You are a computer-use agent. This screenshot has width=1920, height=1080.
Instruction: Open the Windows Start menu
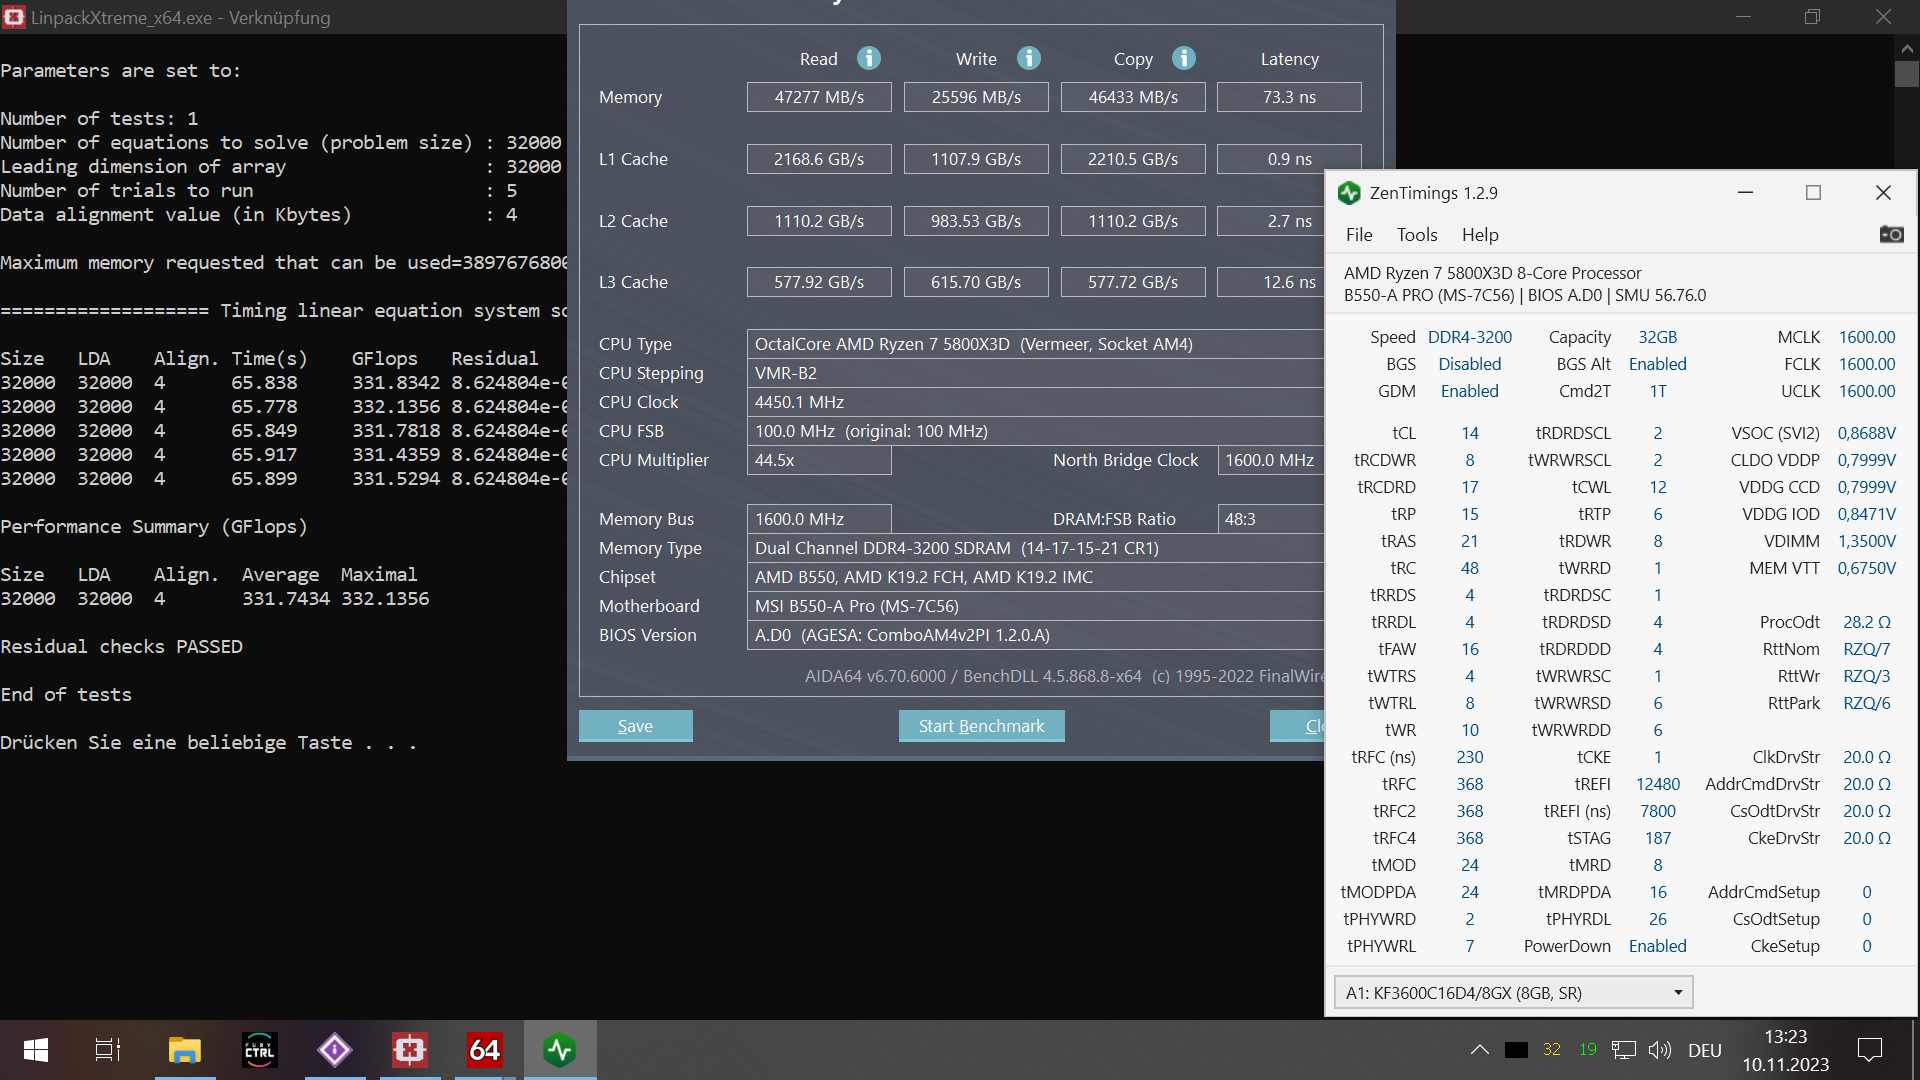(36, 1050)
